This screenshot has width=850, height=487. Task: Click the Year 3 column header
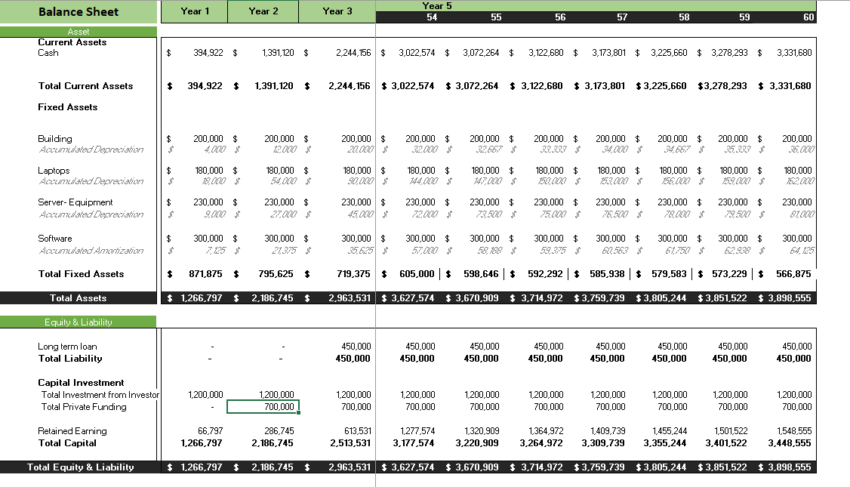[337, 11]
